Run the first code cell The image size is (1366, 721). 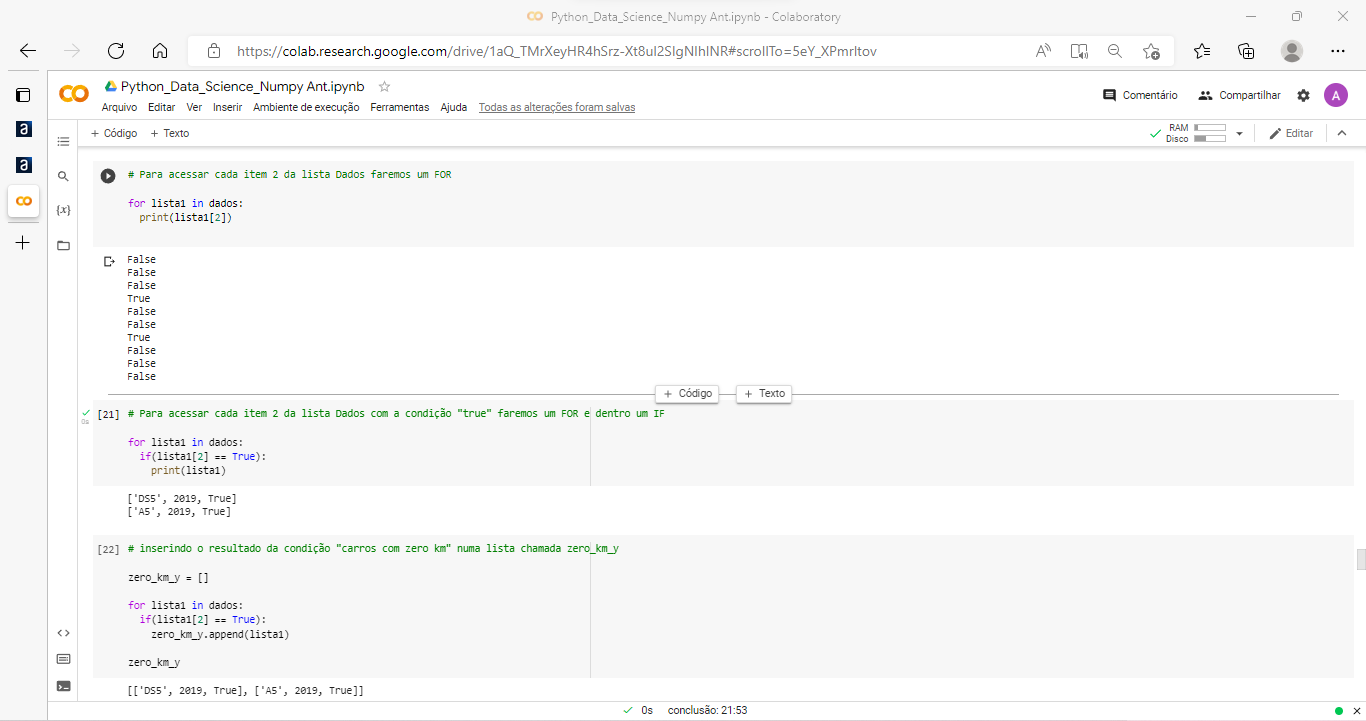click(x=108, y=176)
